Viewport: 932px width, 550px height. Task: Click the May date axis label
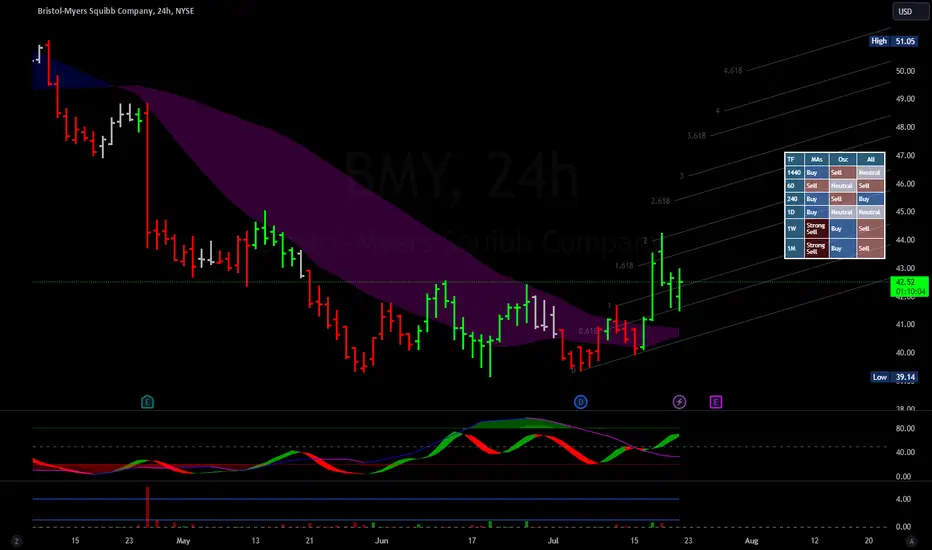coord(183,540)
